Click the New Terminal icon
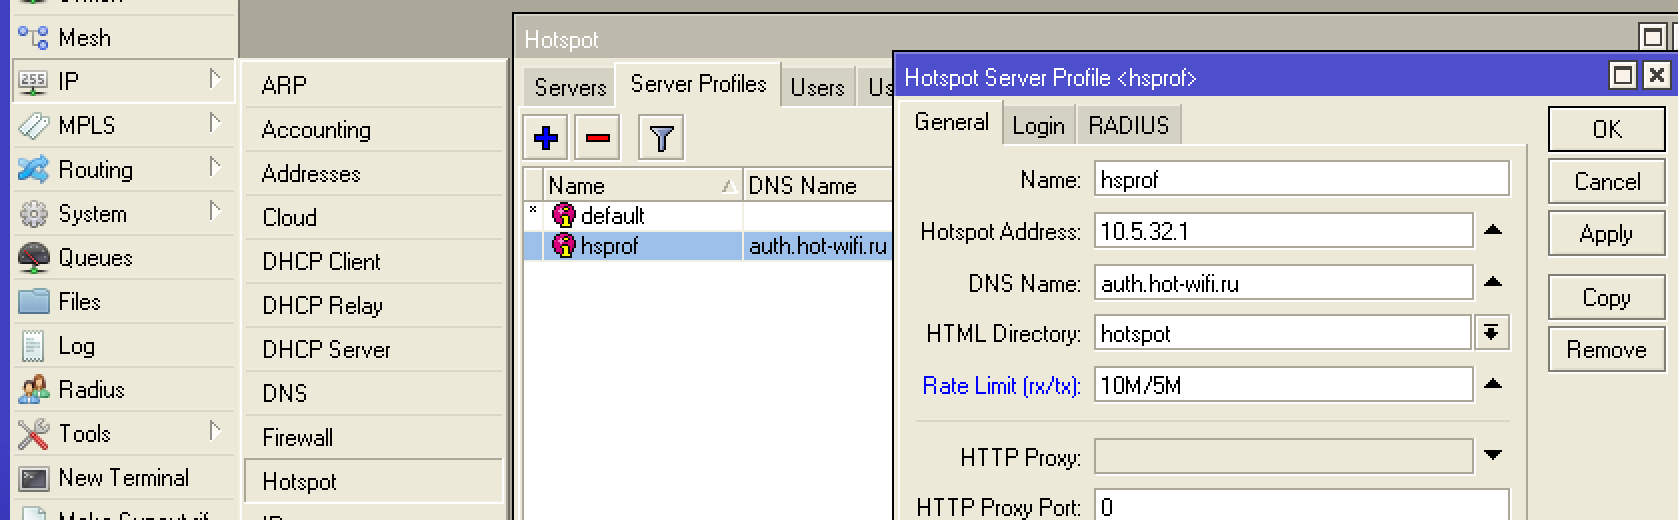Screen dimensions: 1678x520 tap(33, 478)
